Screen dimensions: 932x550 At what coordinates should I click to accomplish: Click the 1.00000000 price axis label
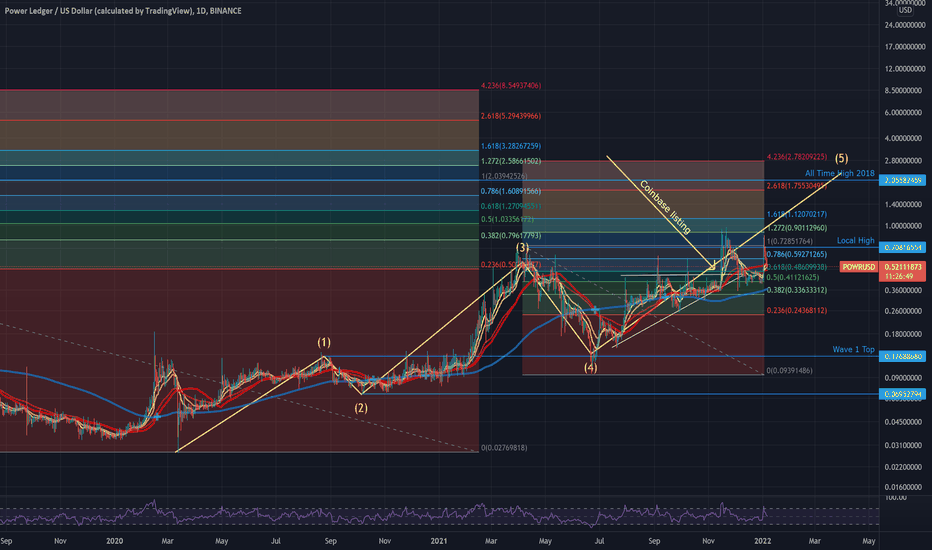(905, 226)
